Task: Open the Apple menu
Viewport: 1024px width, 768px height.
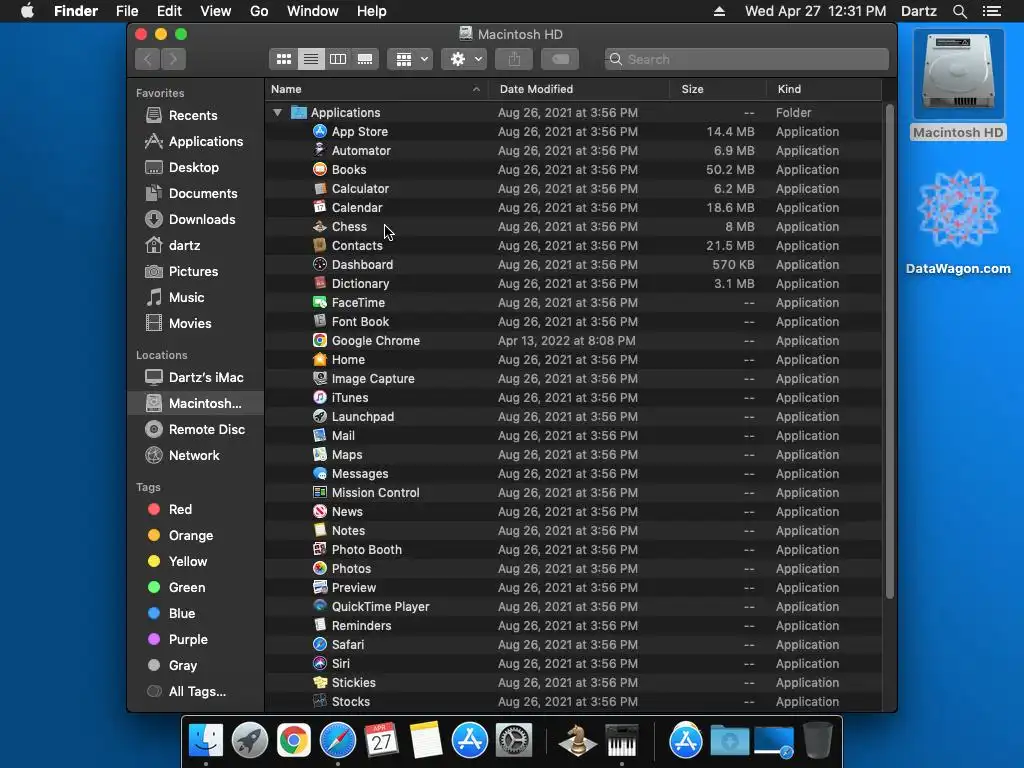Action: (27, 11)
